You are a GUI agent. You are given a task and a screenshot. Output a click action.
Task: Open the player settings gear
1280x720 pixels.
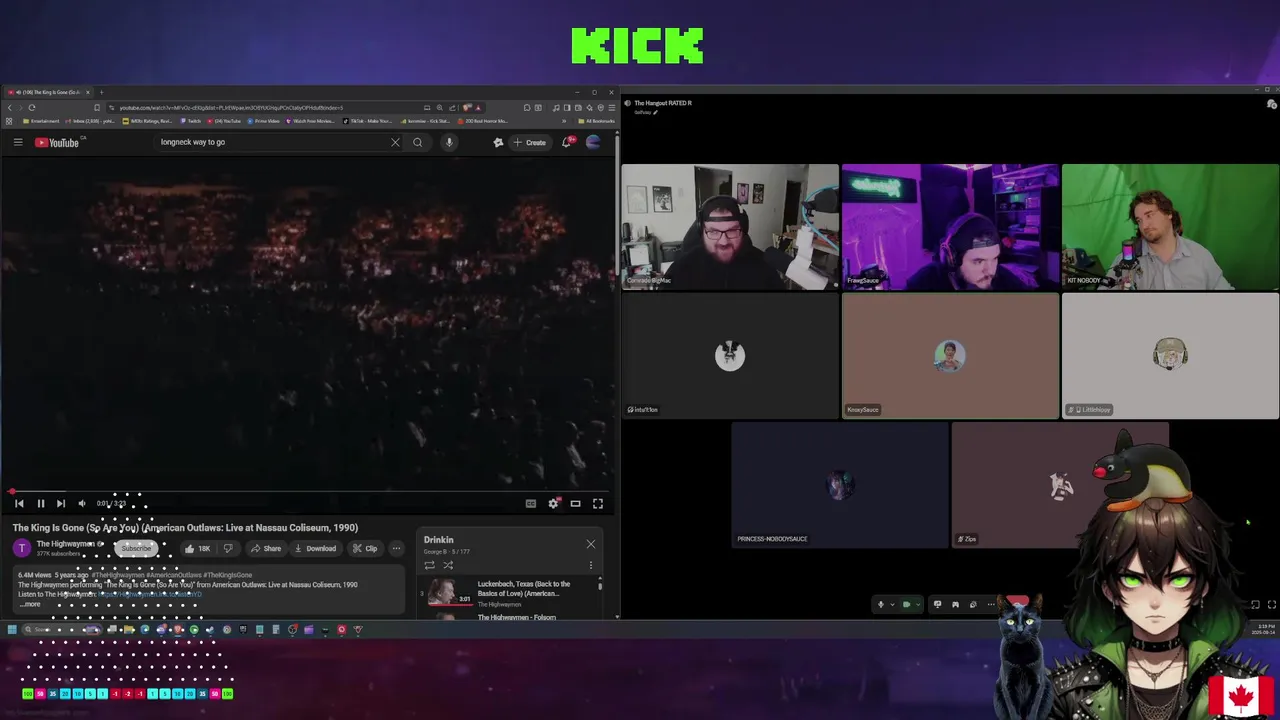coord(553,504)
